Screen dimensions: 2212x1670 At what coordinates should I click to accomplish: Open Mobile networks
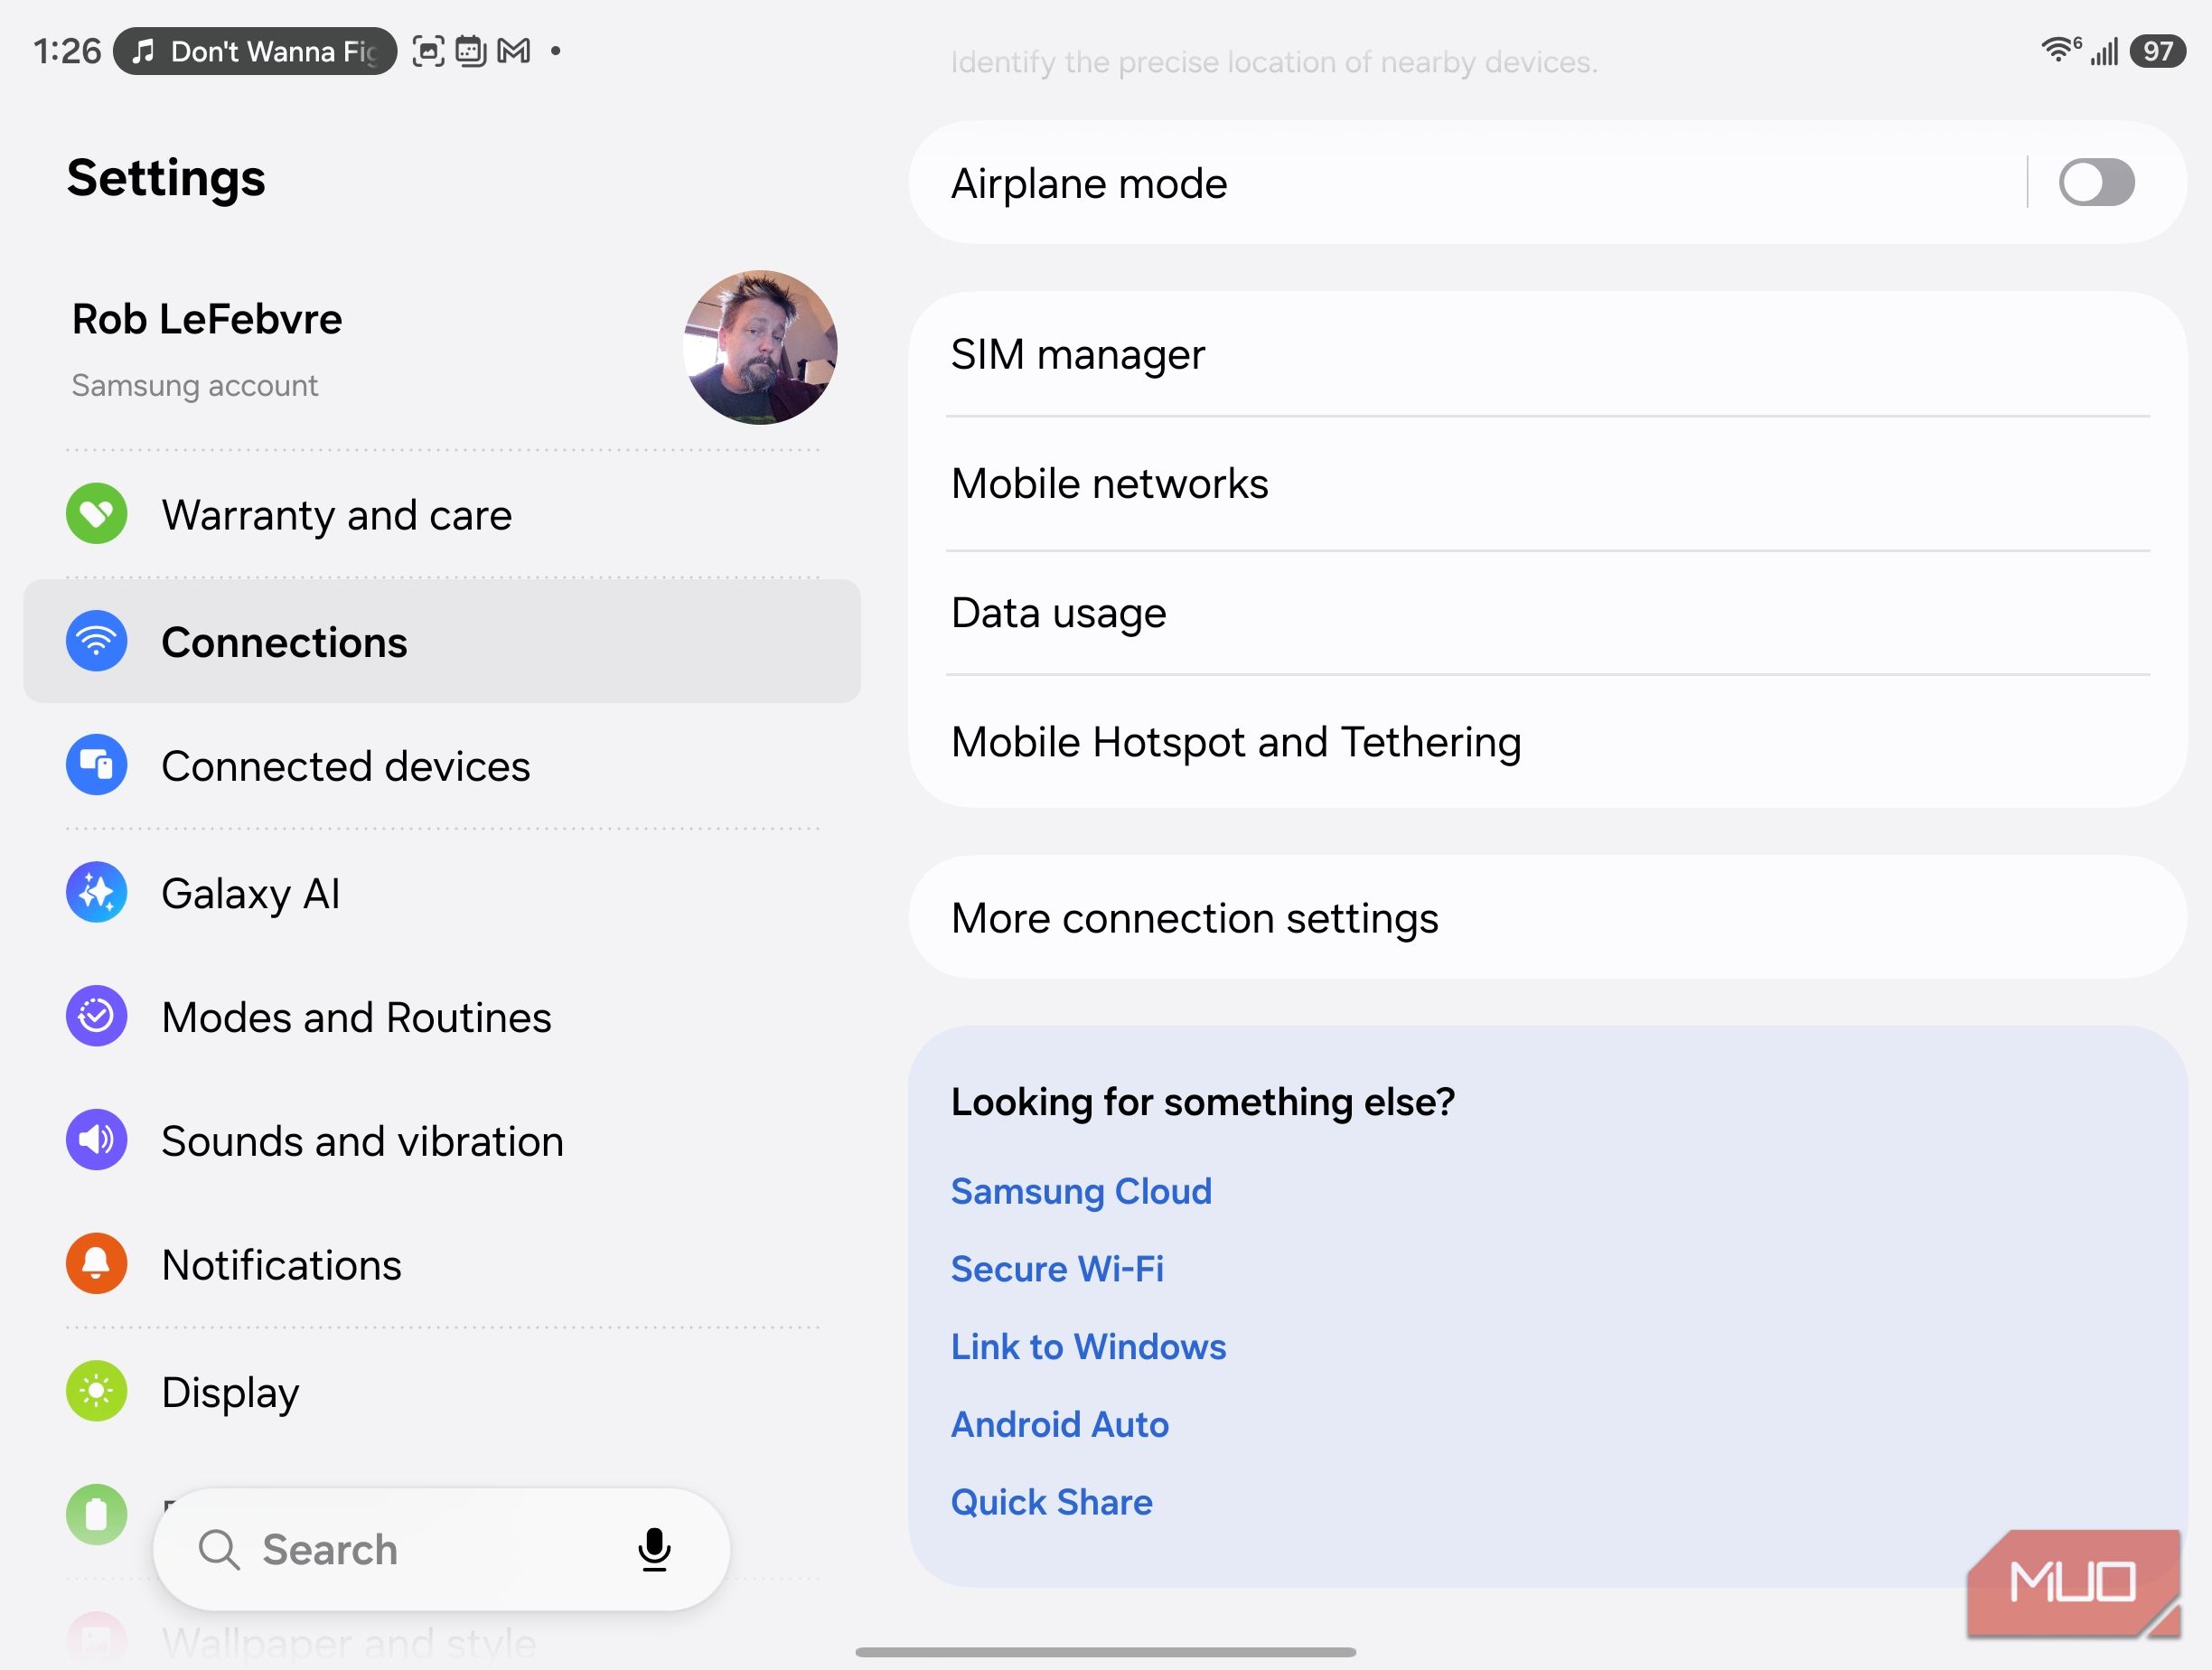click(1547, 483)
